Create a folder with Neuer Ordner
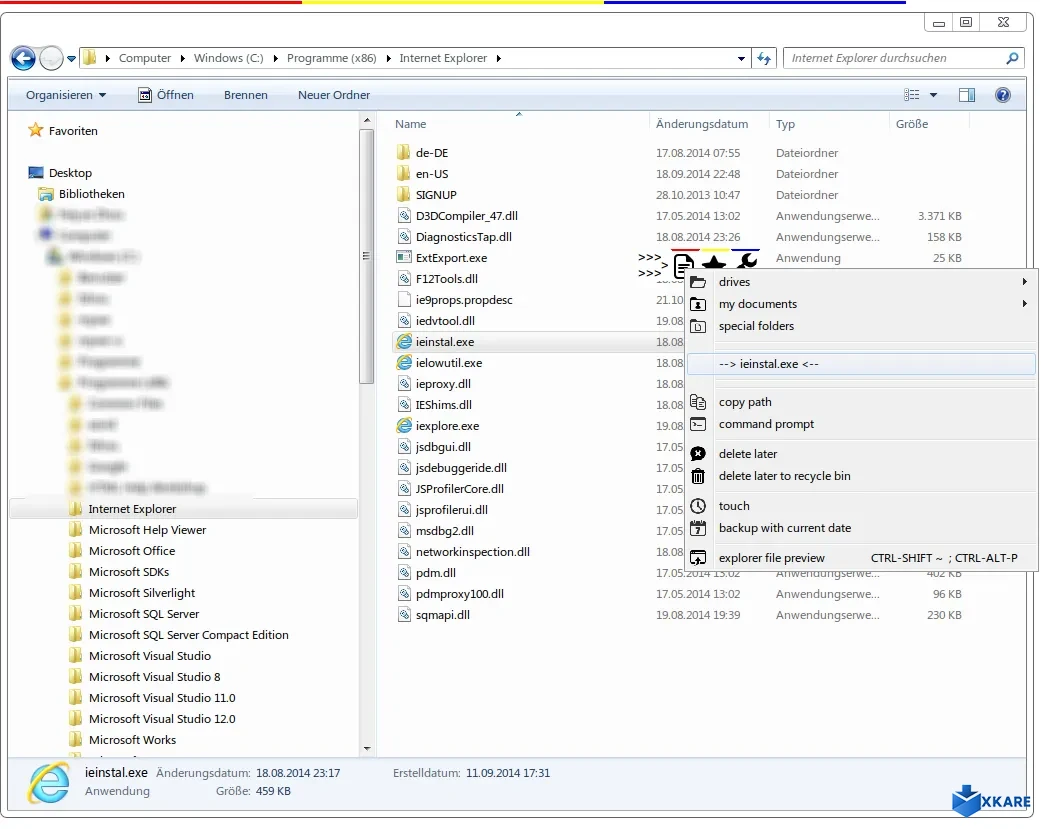 click(x=334, y=95)
